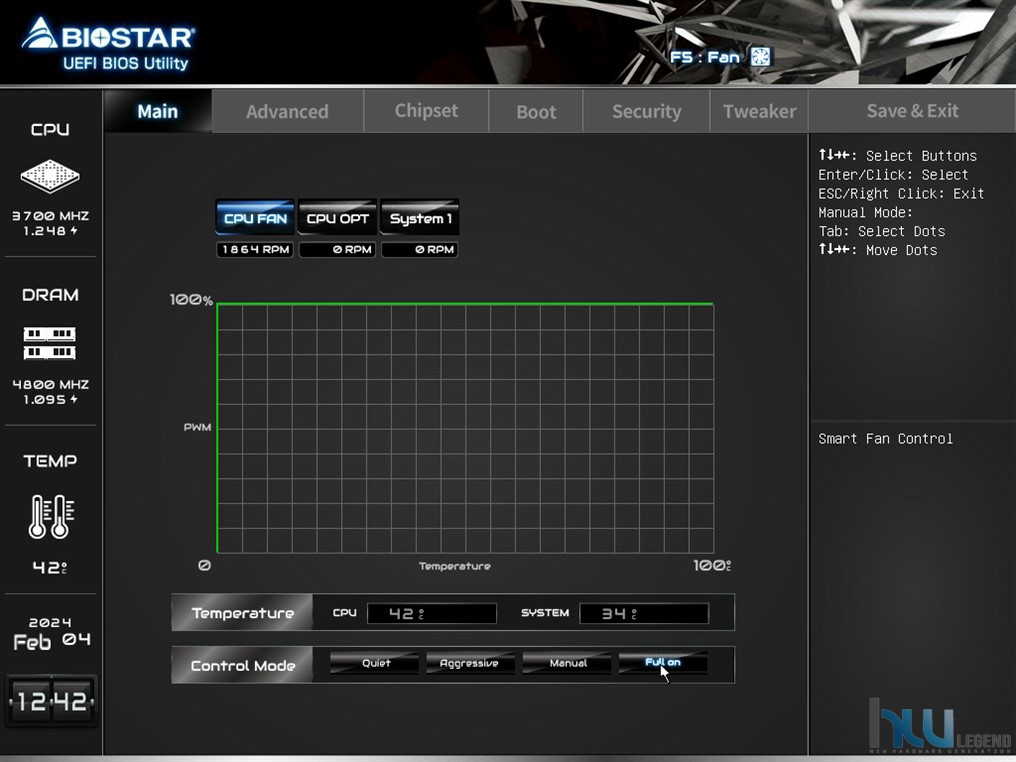Click the Biostar logo
This screenshot has width=1016, height=762.
[x=108, y=35]
